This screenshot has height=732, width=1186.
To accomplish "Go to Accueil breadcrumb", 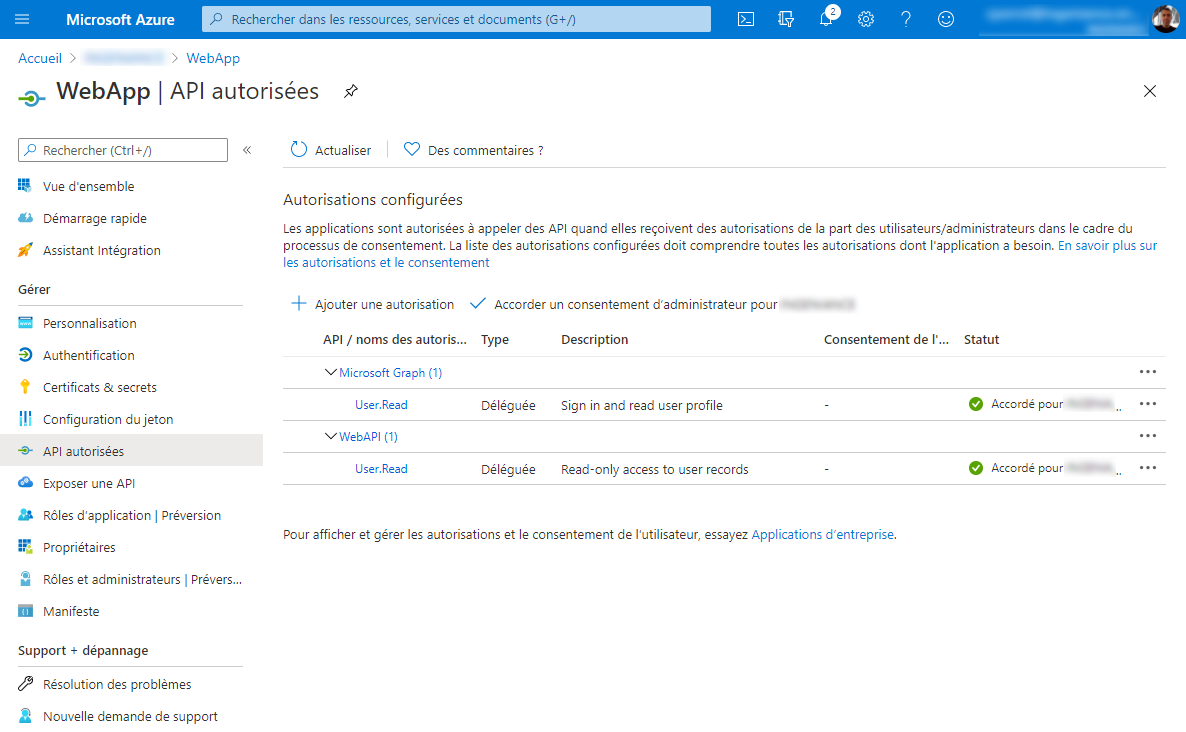I will (40, 58).
